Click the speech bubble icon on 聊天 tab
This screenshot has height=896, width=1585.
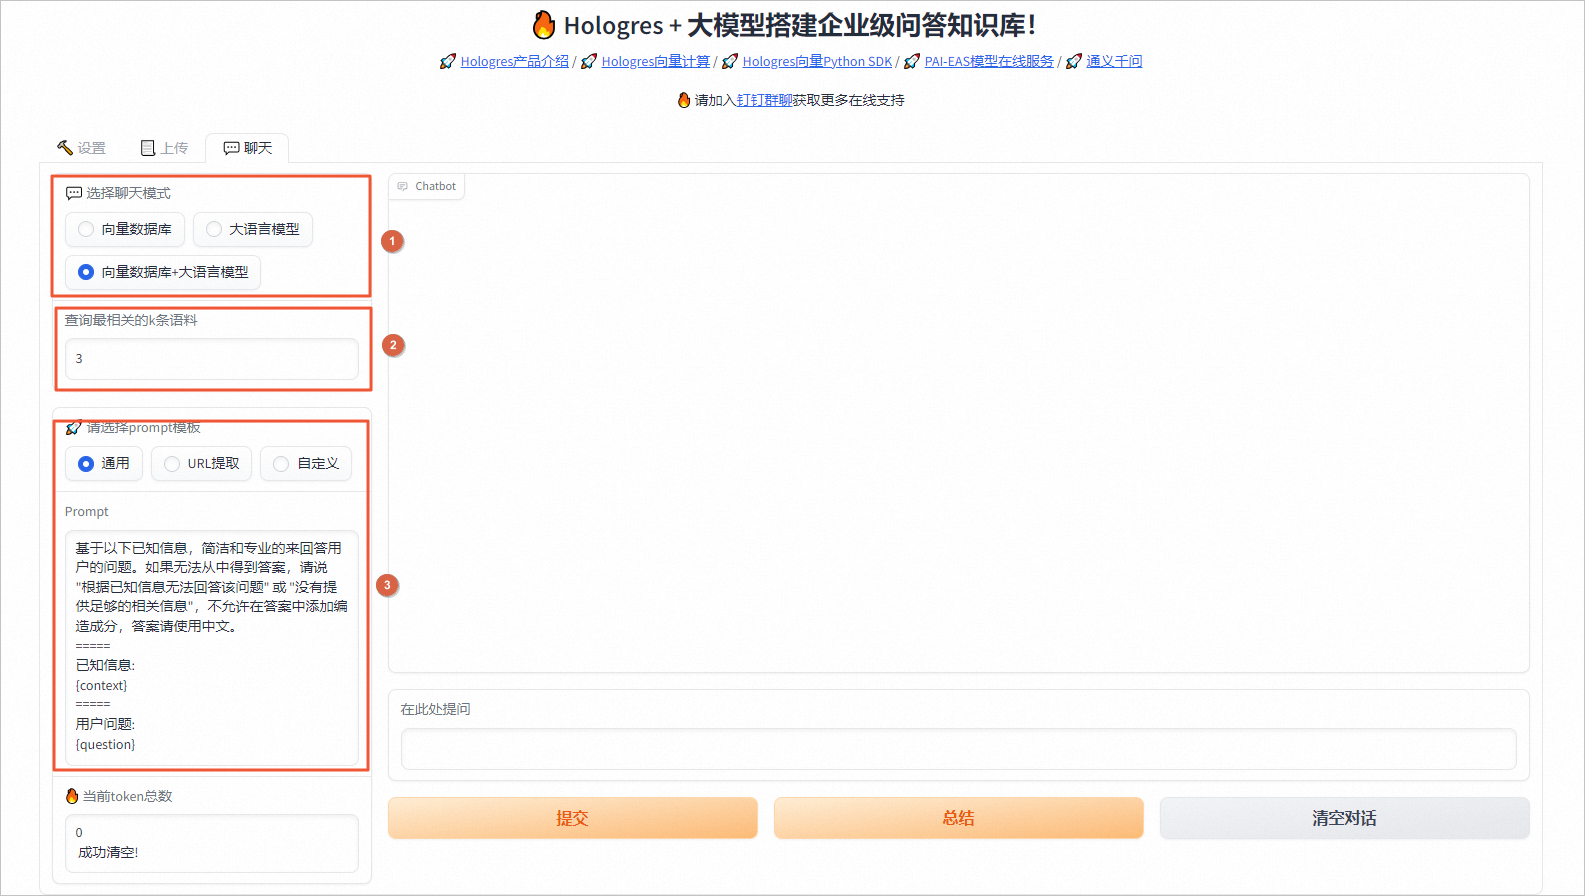point(231,148)
